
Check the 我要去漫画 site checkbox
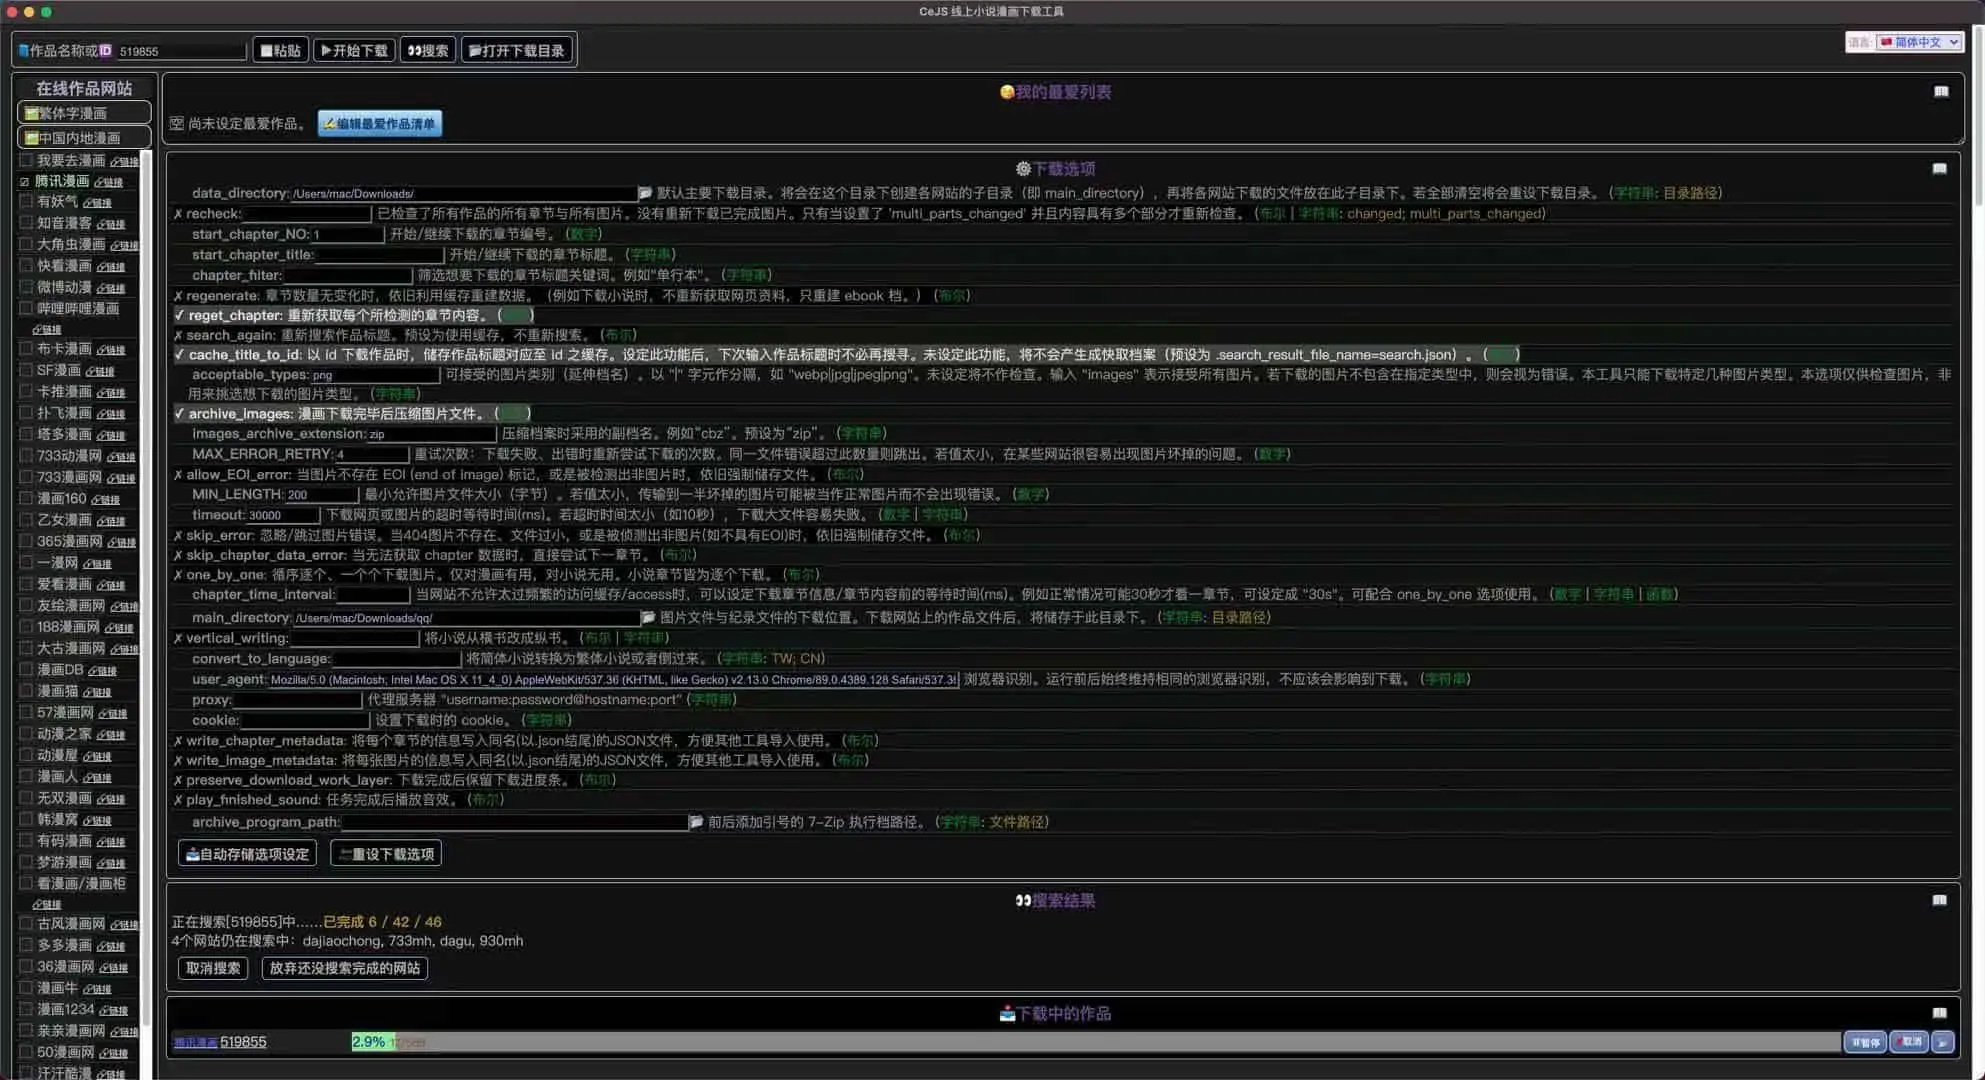pyautogui.click(x=26, y=160)
